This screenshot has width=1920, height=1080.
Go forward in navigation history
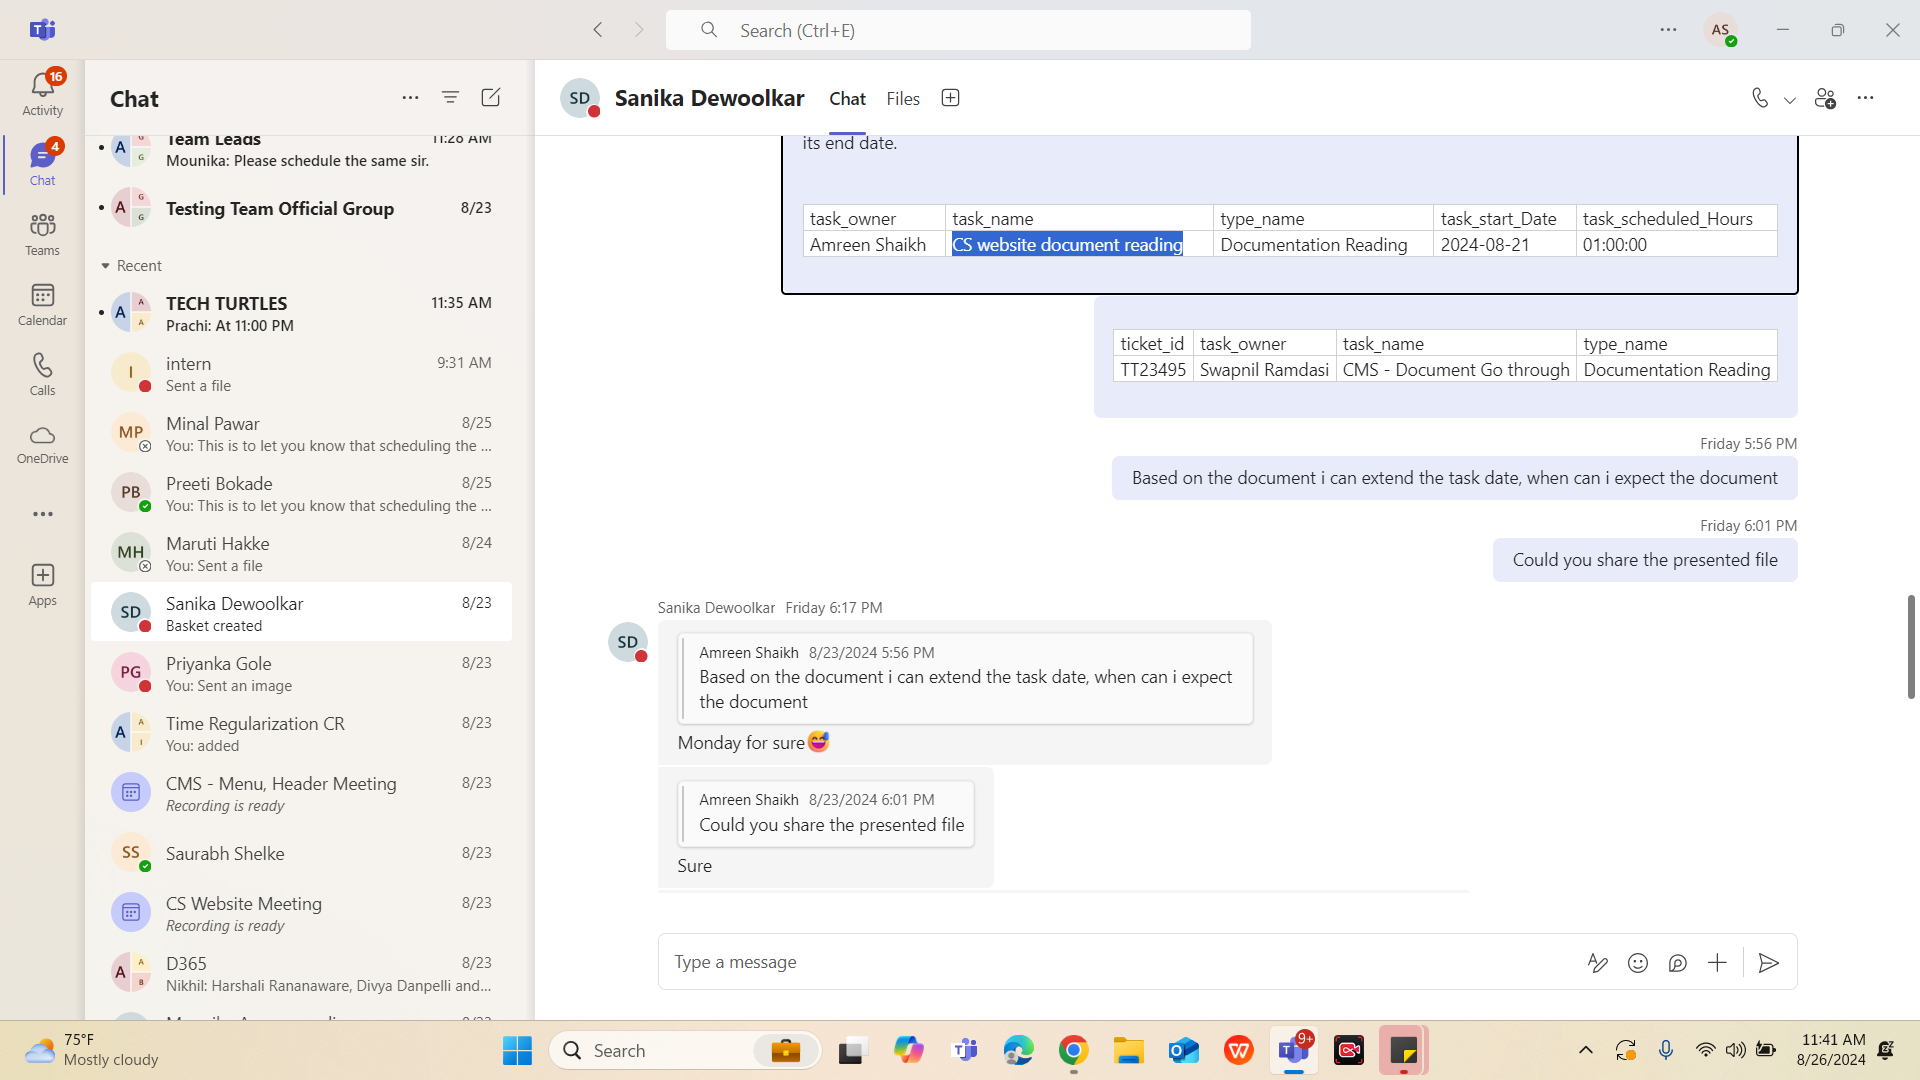[640, 30]
